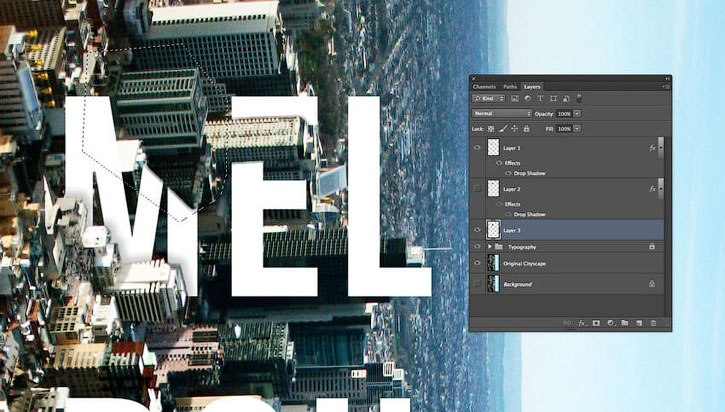The width and height of the screenshot is (725, 412).
Task: Toggle the layer filtering switch
Action: click(579, 98)
